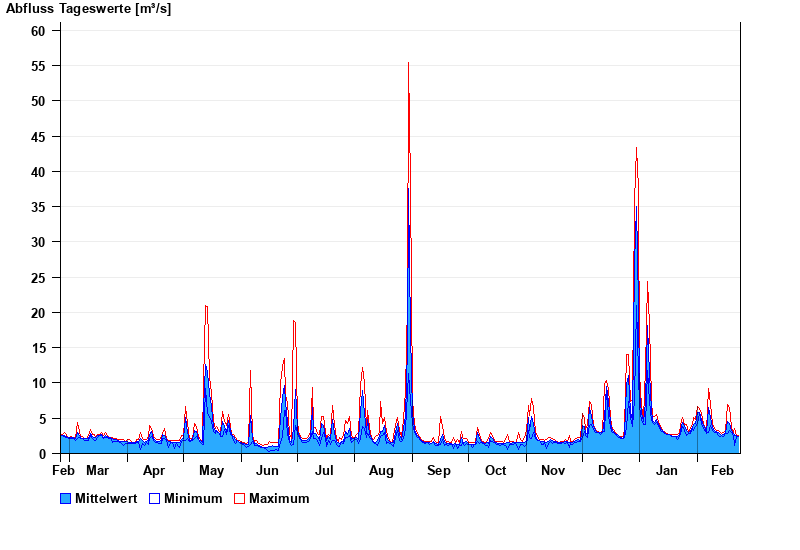Image resolution: width=800 pixels, height=550 pixels.
Task: Click the 30 value on the y-axis
Action: (38, 242)
